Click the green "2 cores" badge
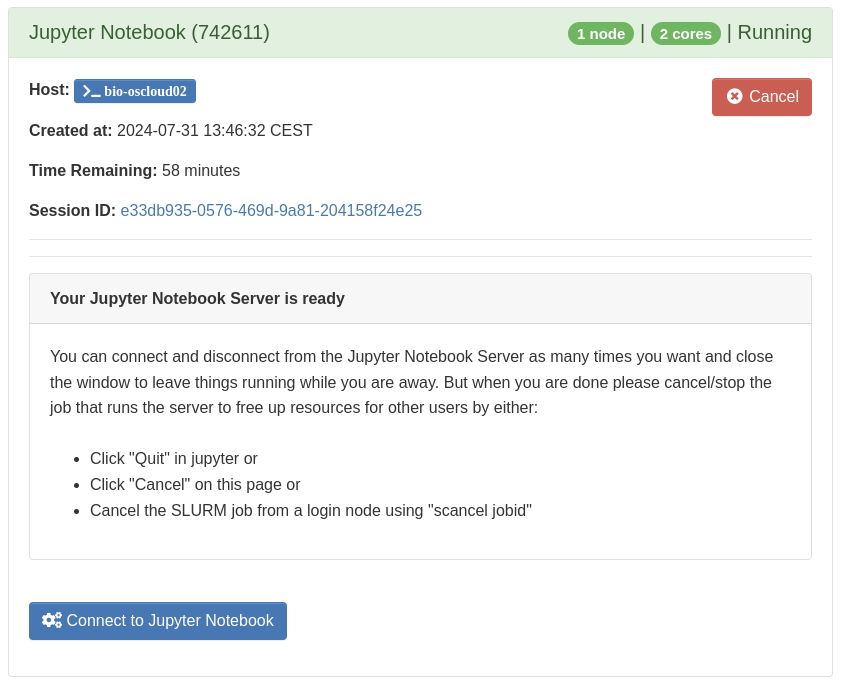 [x=685, y=33]
